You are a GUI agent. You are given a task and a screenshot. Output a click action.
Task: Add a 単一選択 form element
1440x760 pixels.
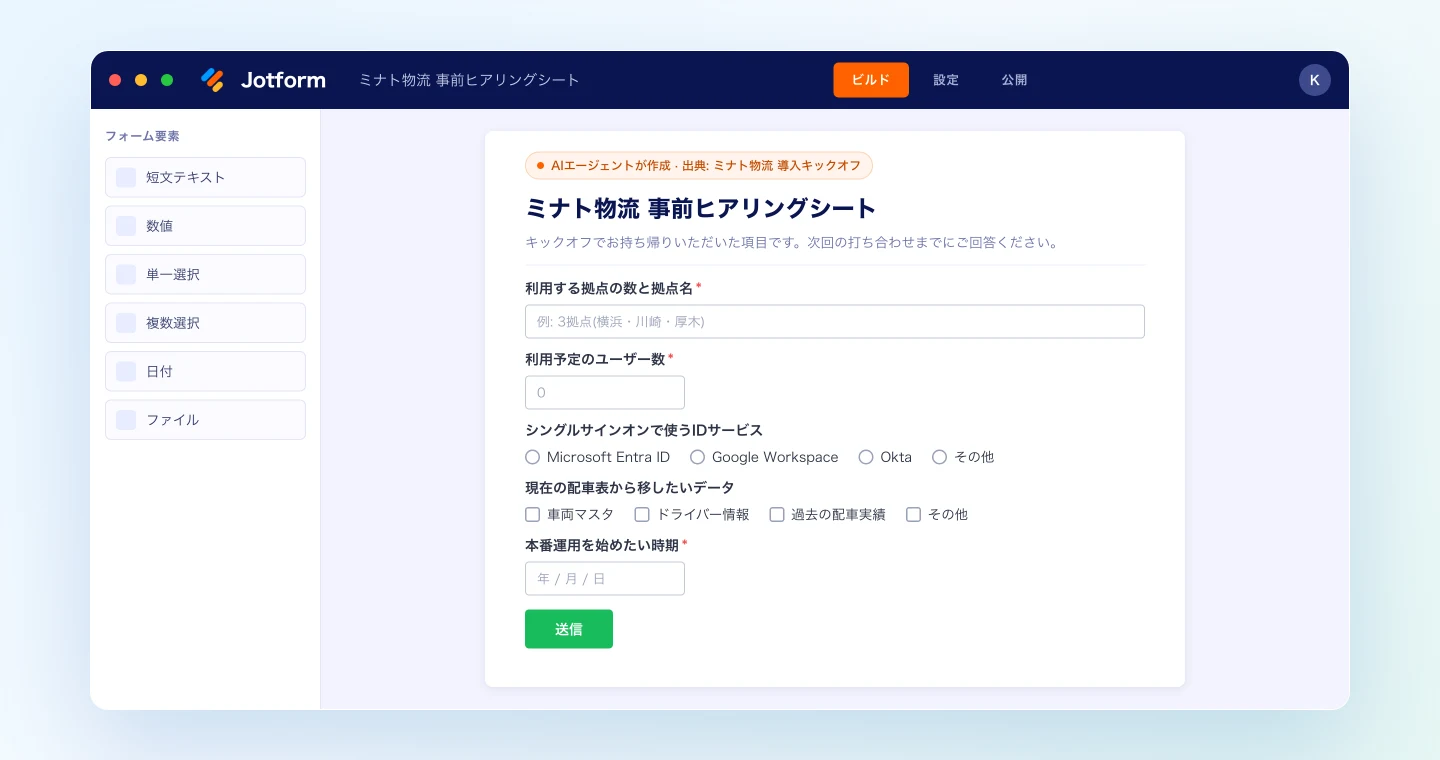pos(205,274)
